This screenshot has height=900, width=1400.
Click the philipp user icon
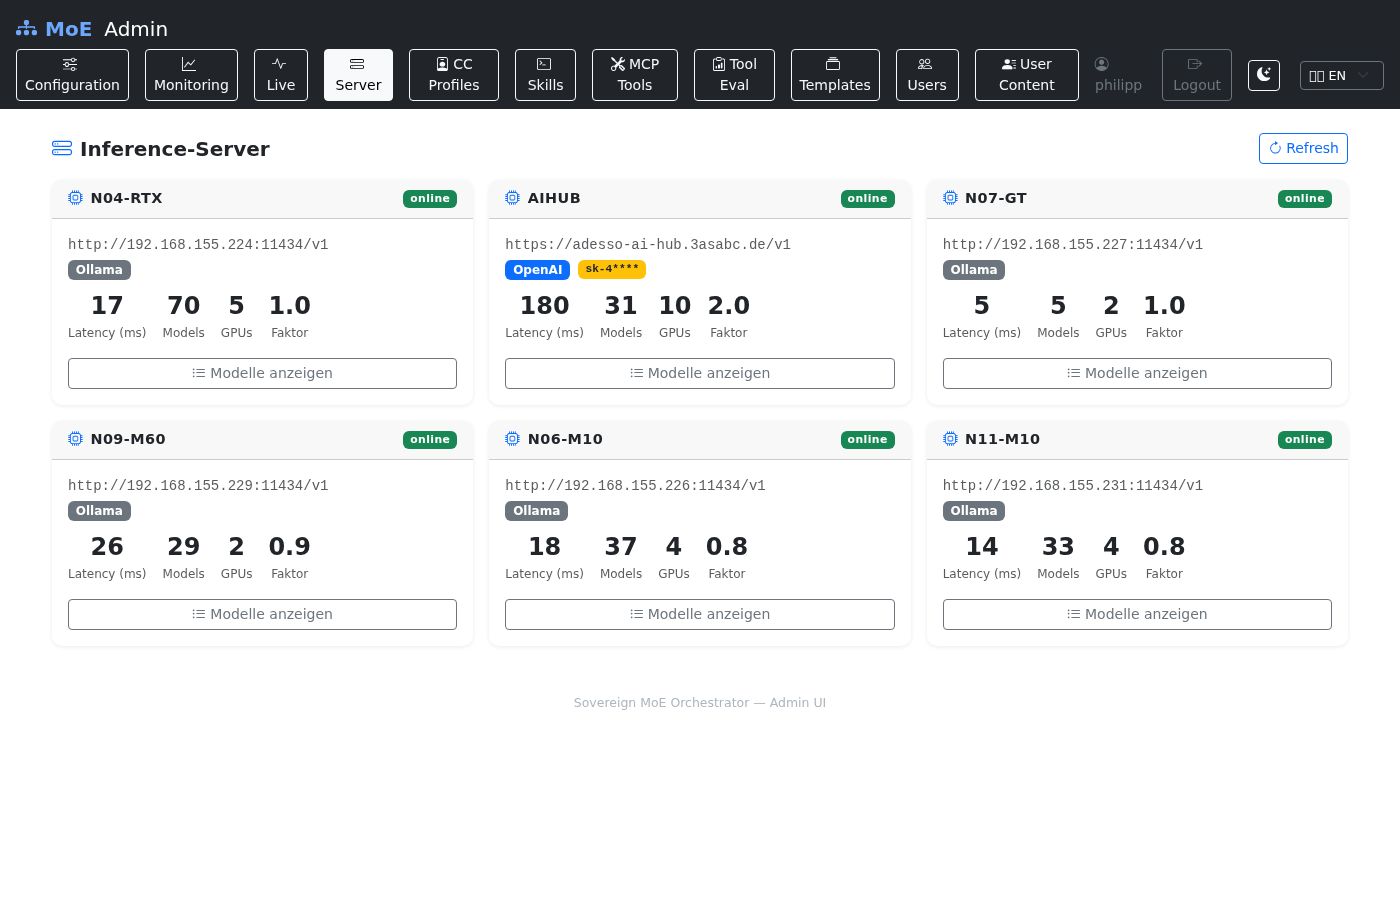pyautogui.click(x=1101, y=64)
